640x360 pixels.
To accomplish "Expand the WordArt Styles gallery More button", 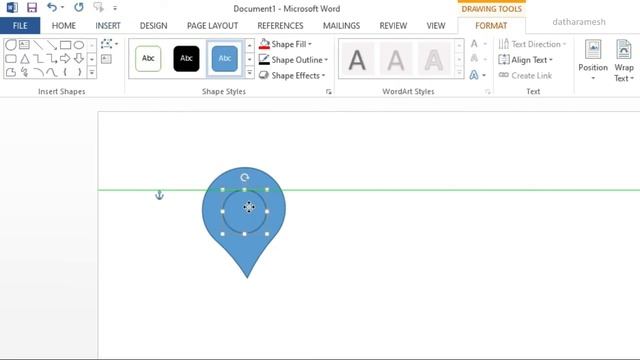I will [459, 73].
